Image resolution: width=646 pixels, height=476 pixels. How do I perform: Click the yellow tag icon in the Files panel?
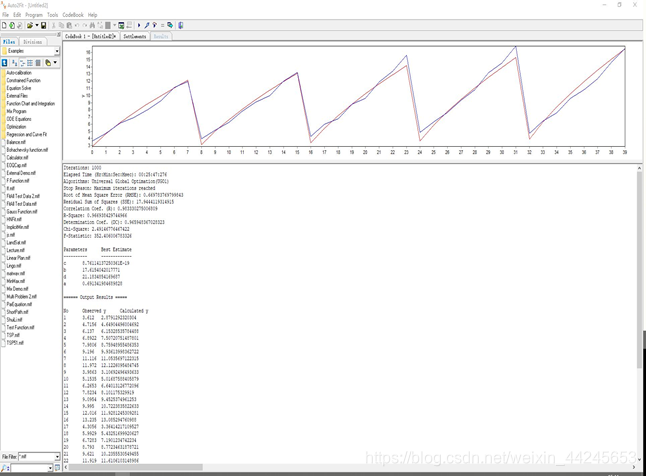coord(48,63)
